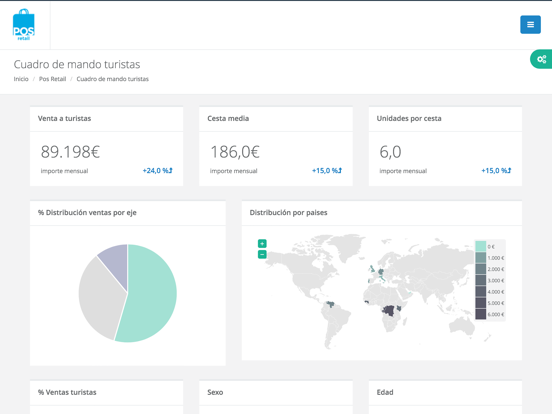Viewport: 552px width, 414px height.
Task: Click Venezuela highlighted on the map
Action: click(x=330, y=304)
